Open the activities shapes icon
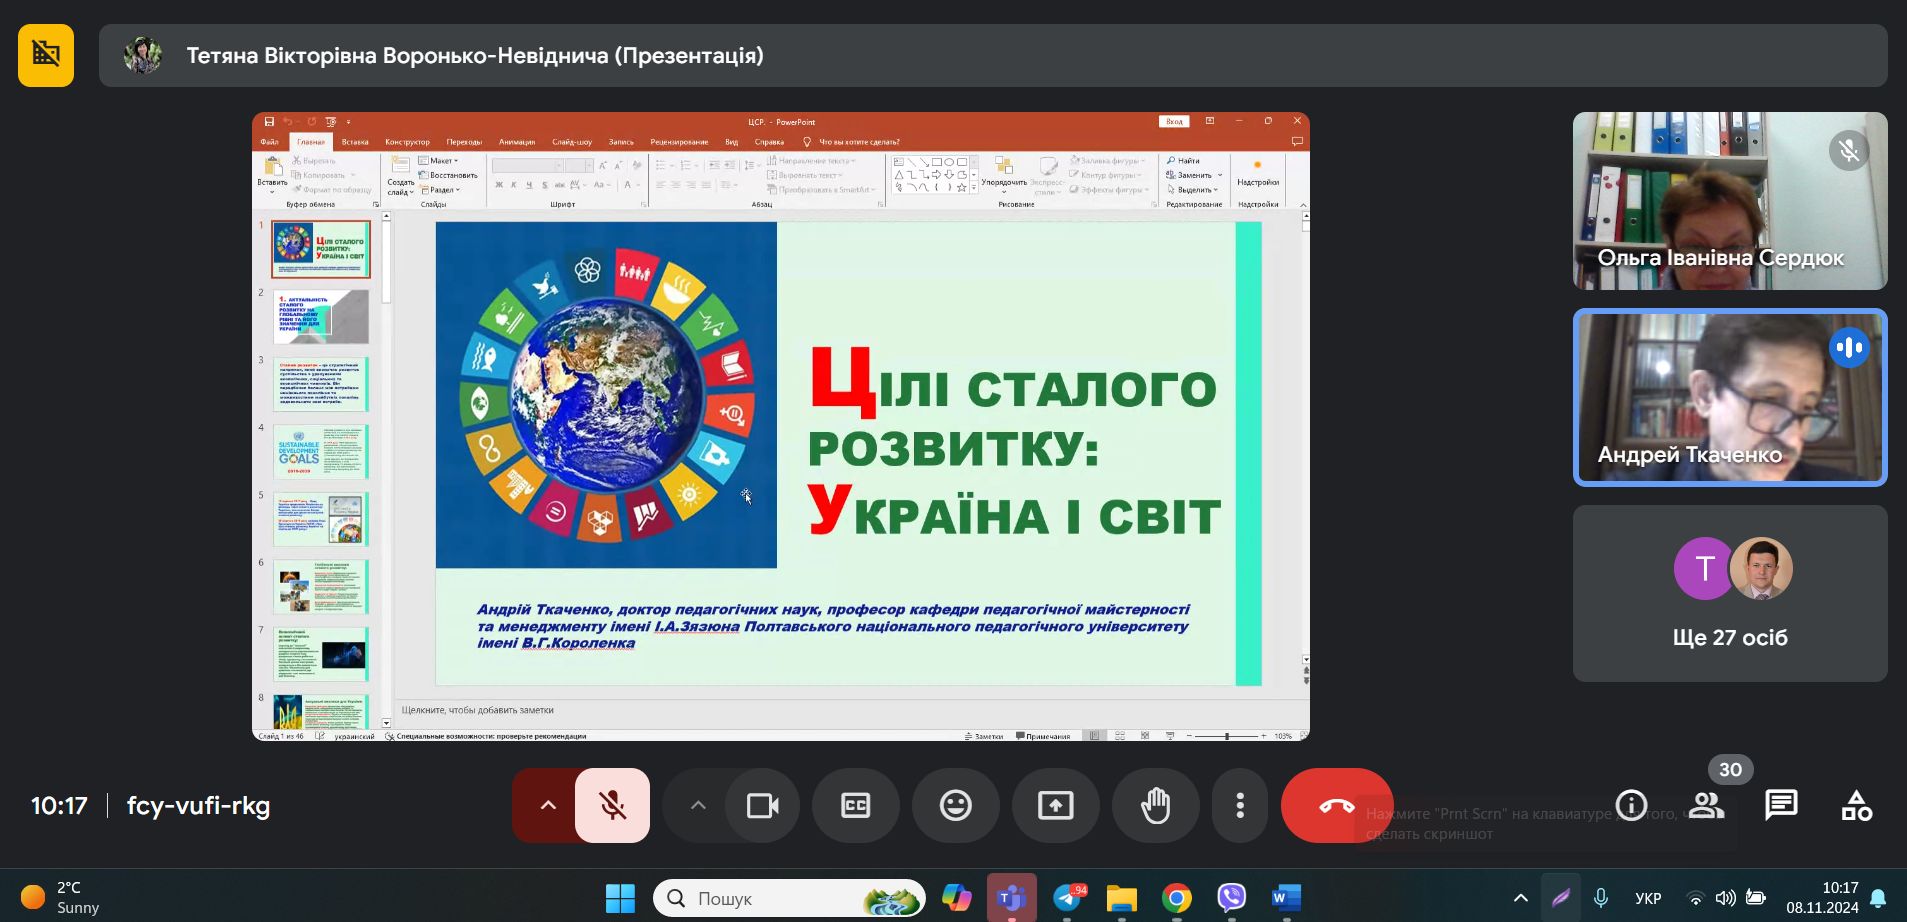1907x922 pixels. 1856,805
